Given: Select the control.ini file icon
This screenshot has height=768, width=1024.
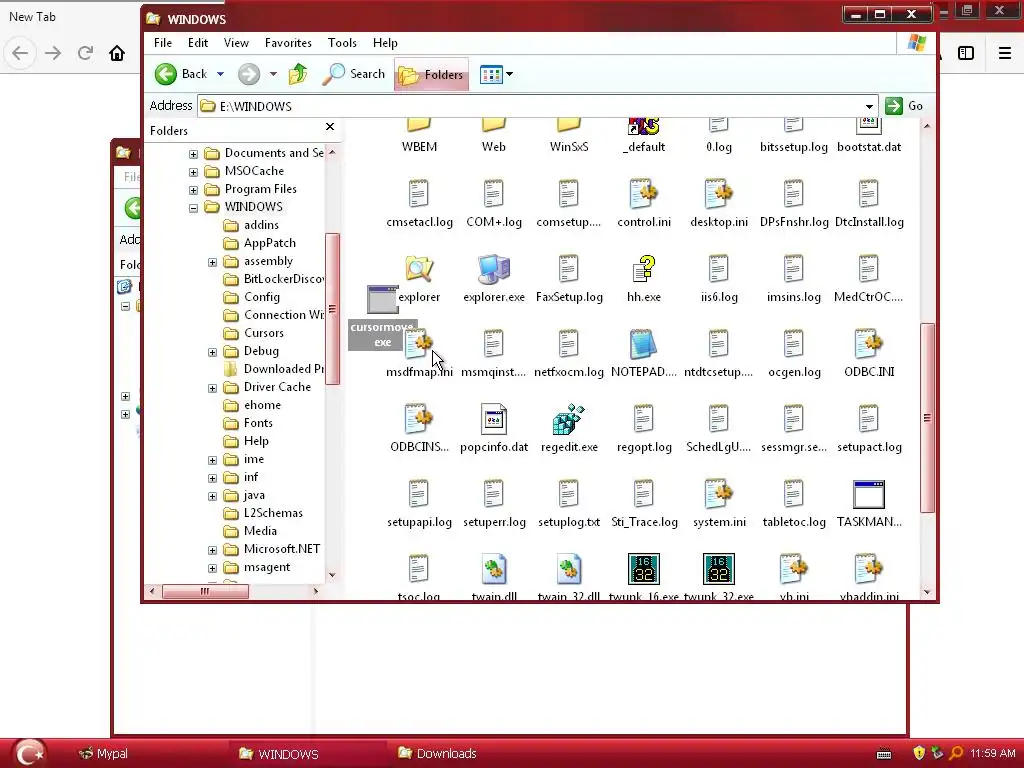Looking at the screenshot, I should coord(644,194).
